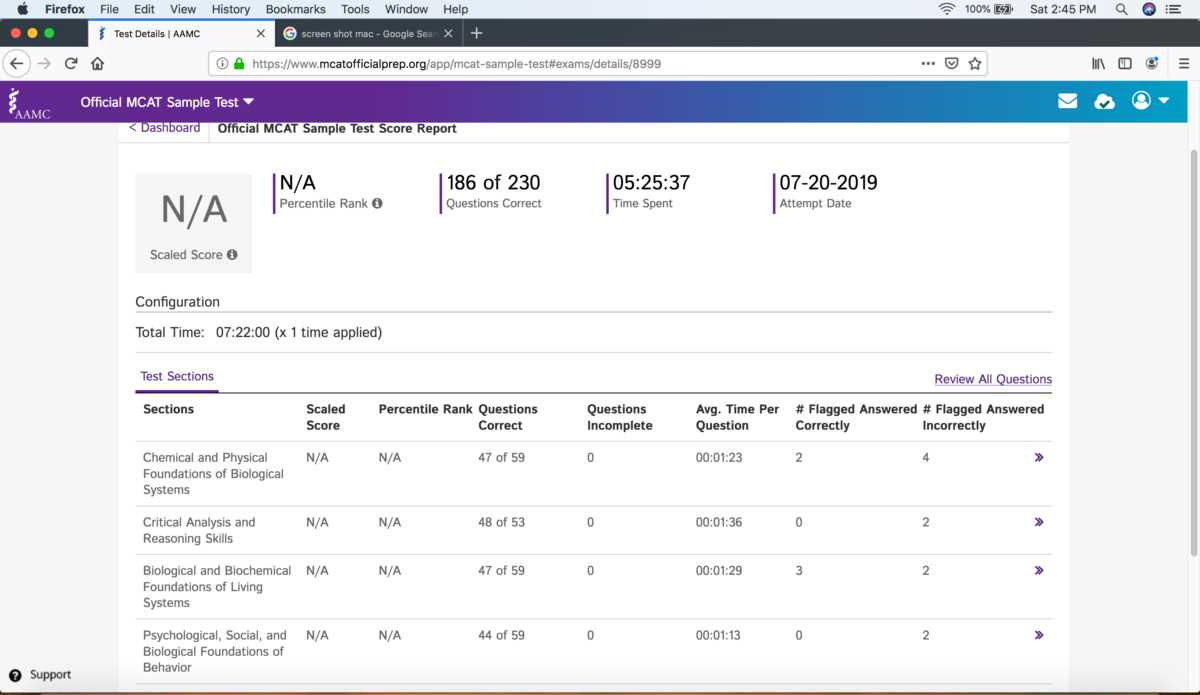Click Chemical and Physical Foundations section name
Image resolution: width=1200 pixels, height=695 pixels.
click(x=213, y=474)
